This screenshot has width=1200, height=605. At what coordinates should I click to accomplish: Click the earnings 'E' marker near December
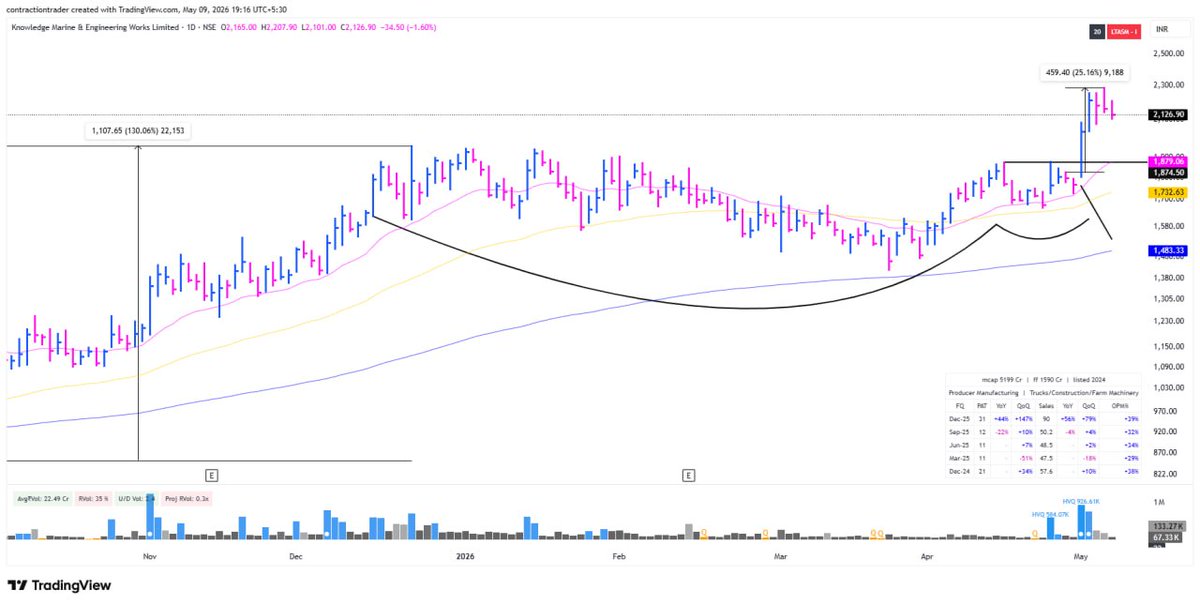(x=211, y=475)
